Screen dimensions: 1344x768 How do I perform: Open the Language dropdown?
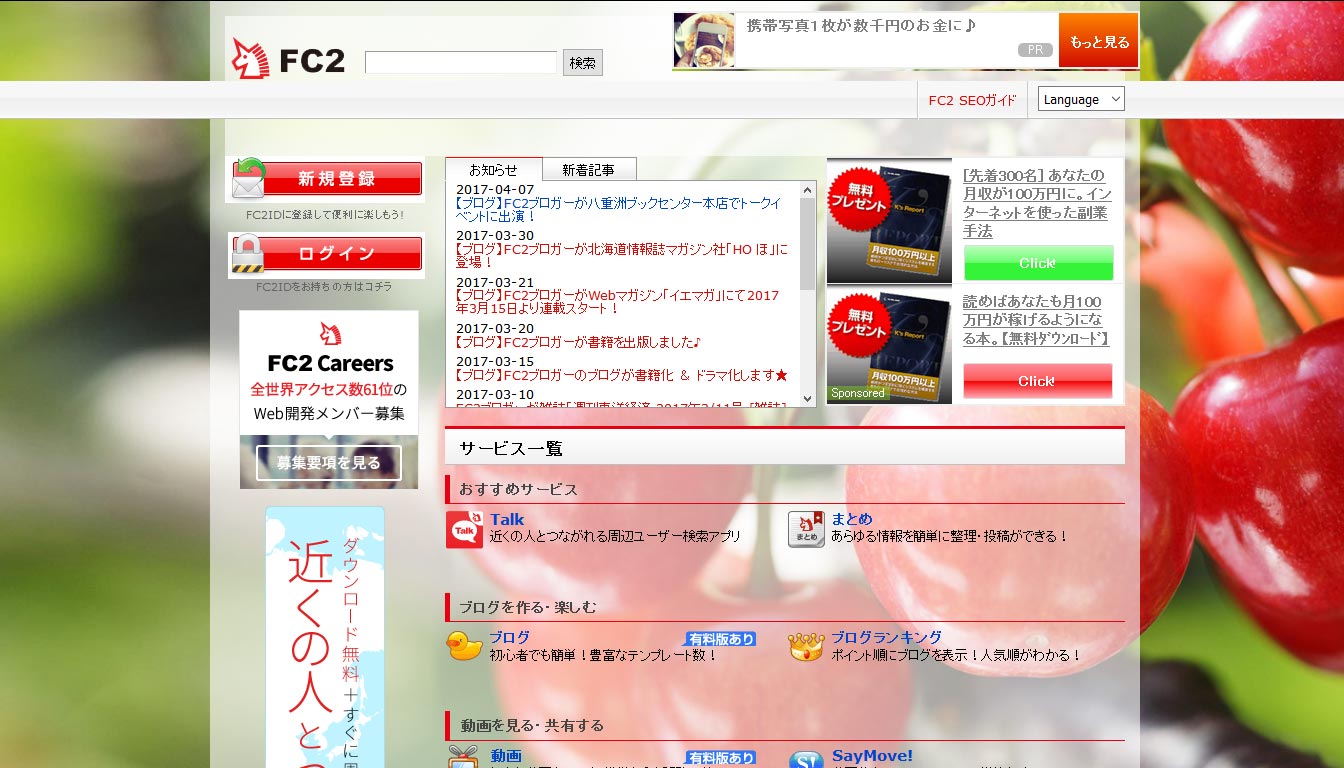(x=1081, y=99)
